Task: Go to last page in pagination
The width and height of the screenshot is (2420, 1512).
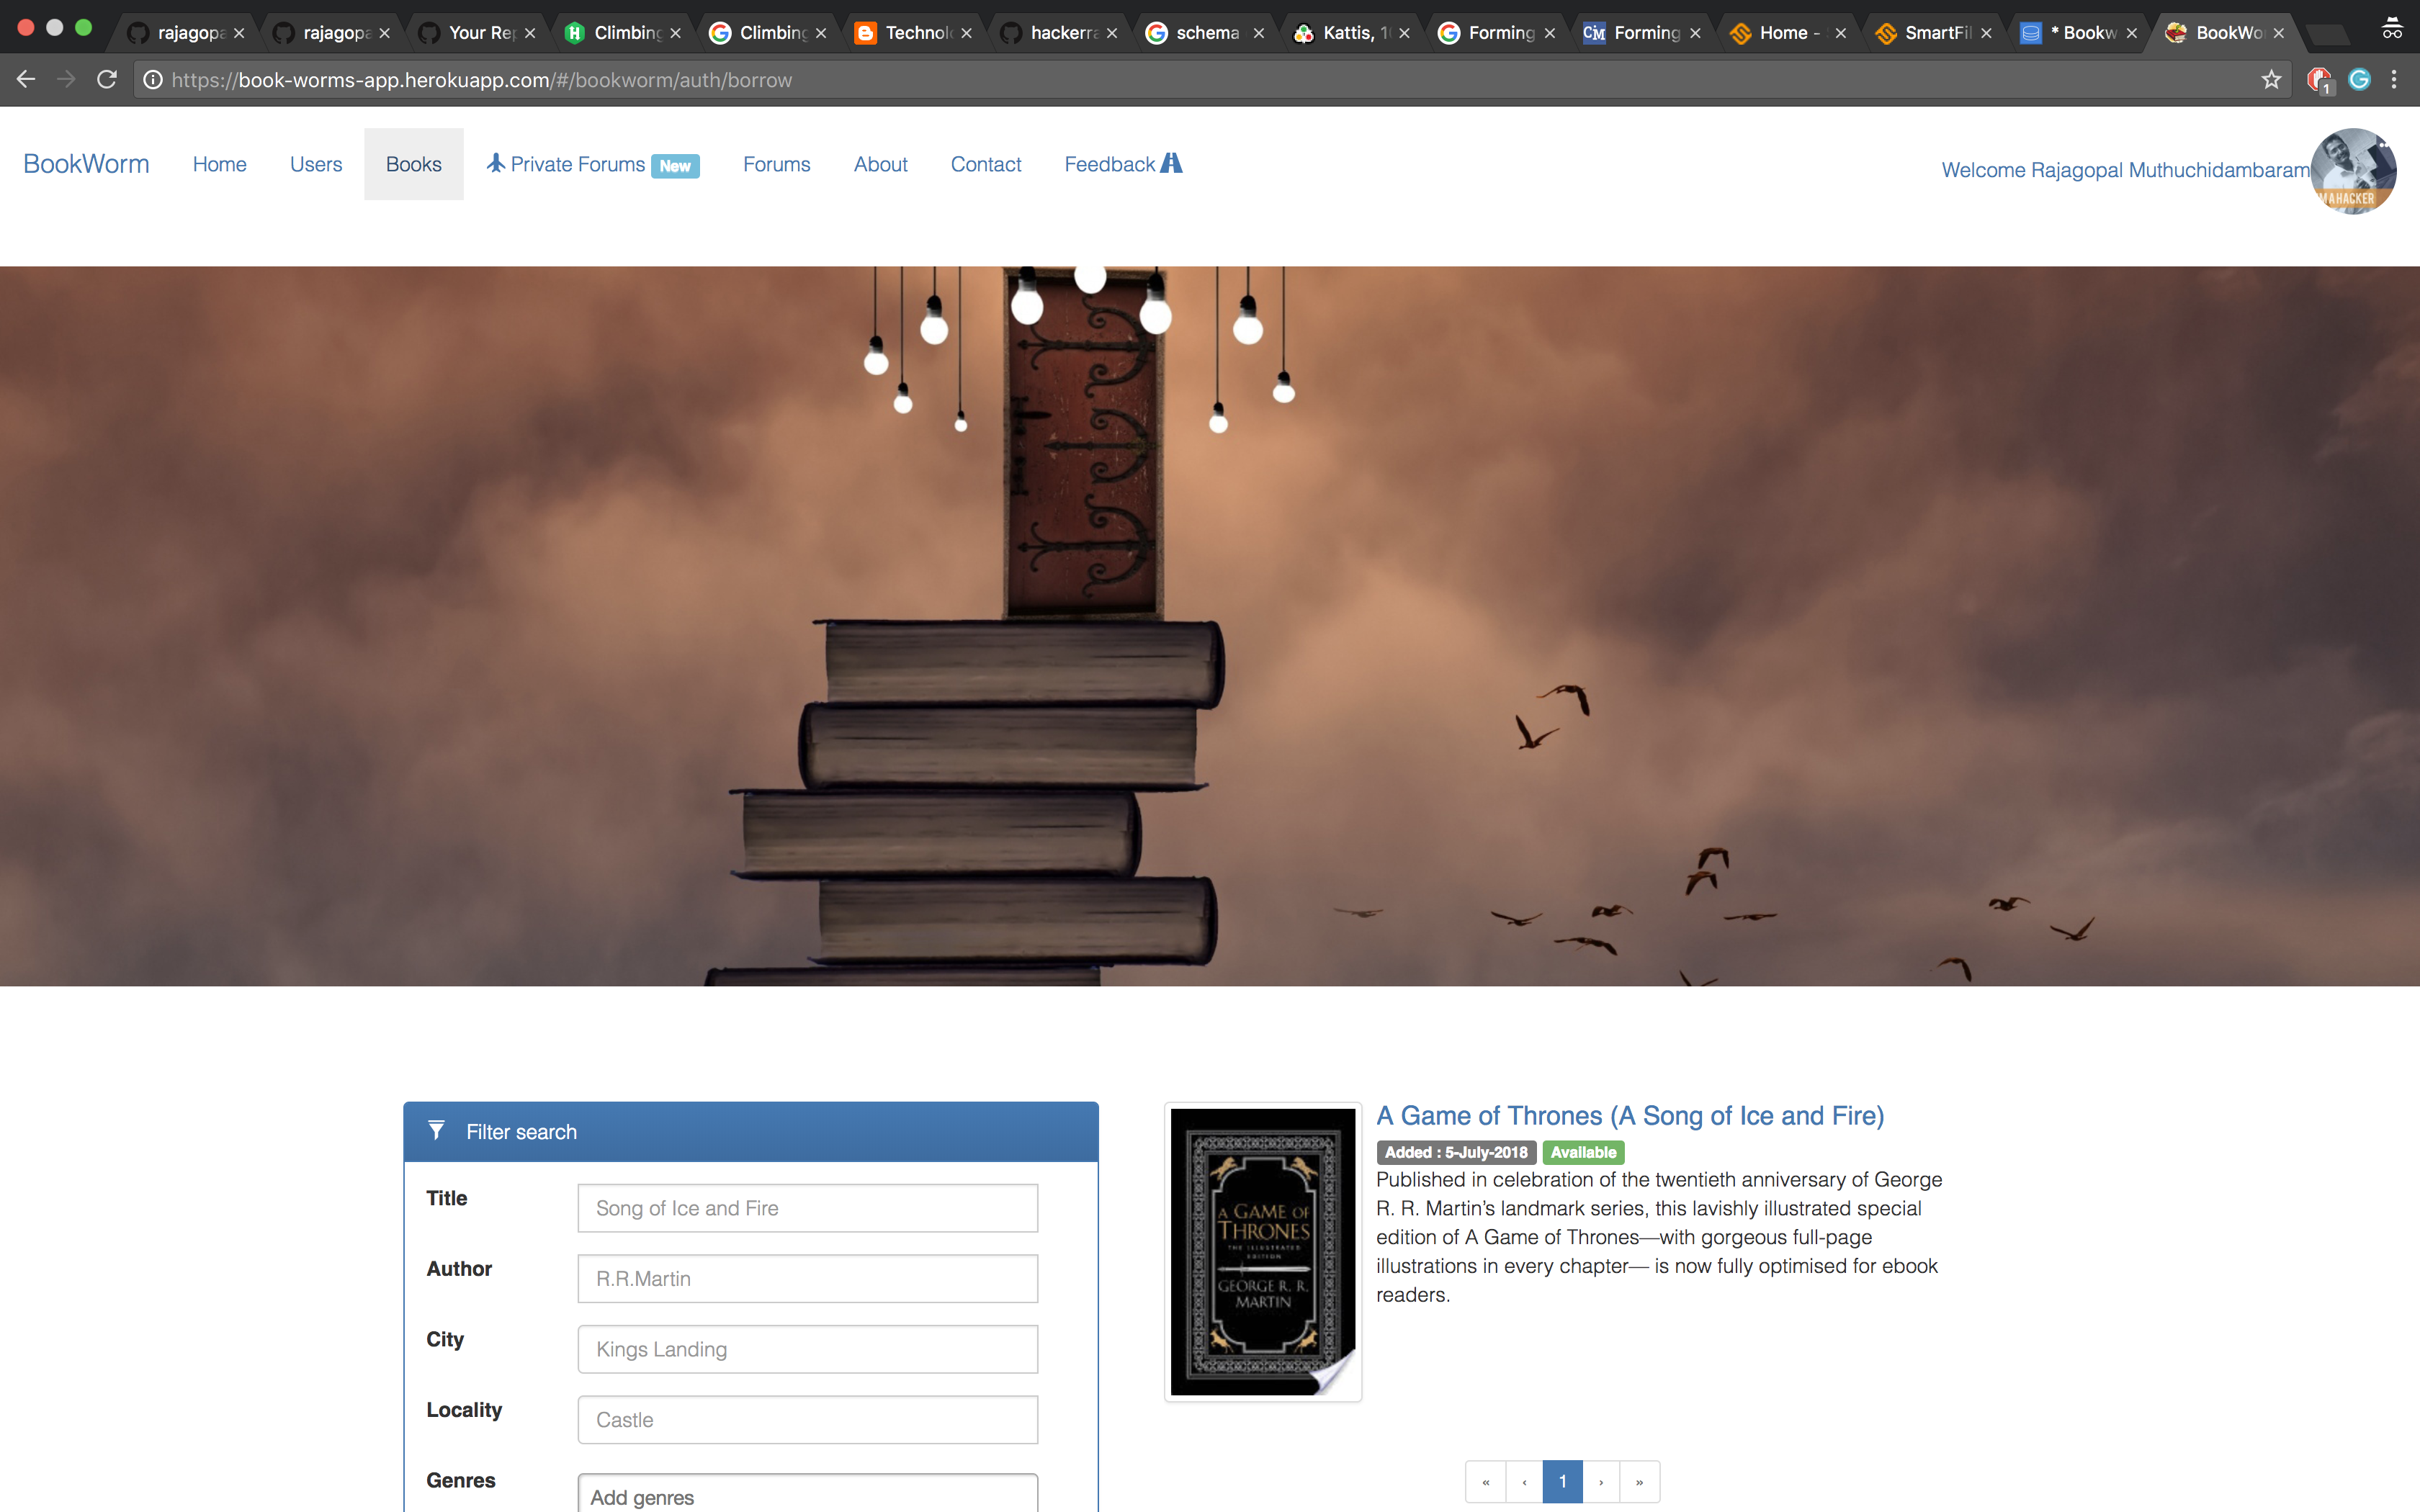Action: 1639,1482
